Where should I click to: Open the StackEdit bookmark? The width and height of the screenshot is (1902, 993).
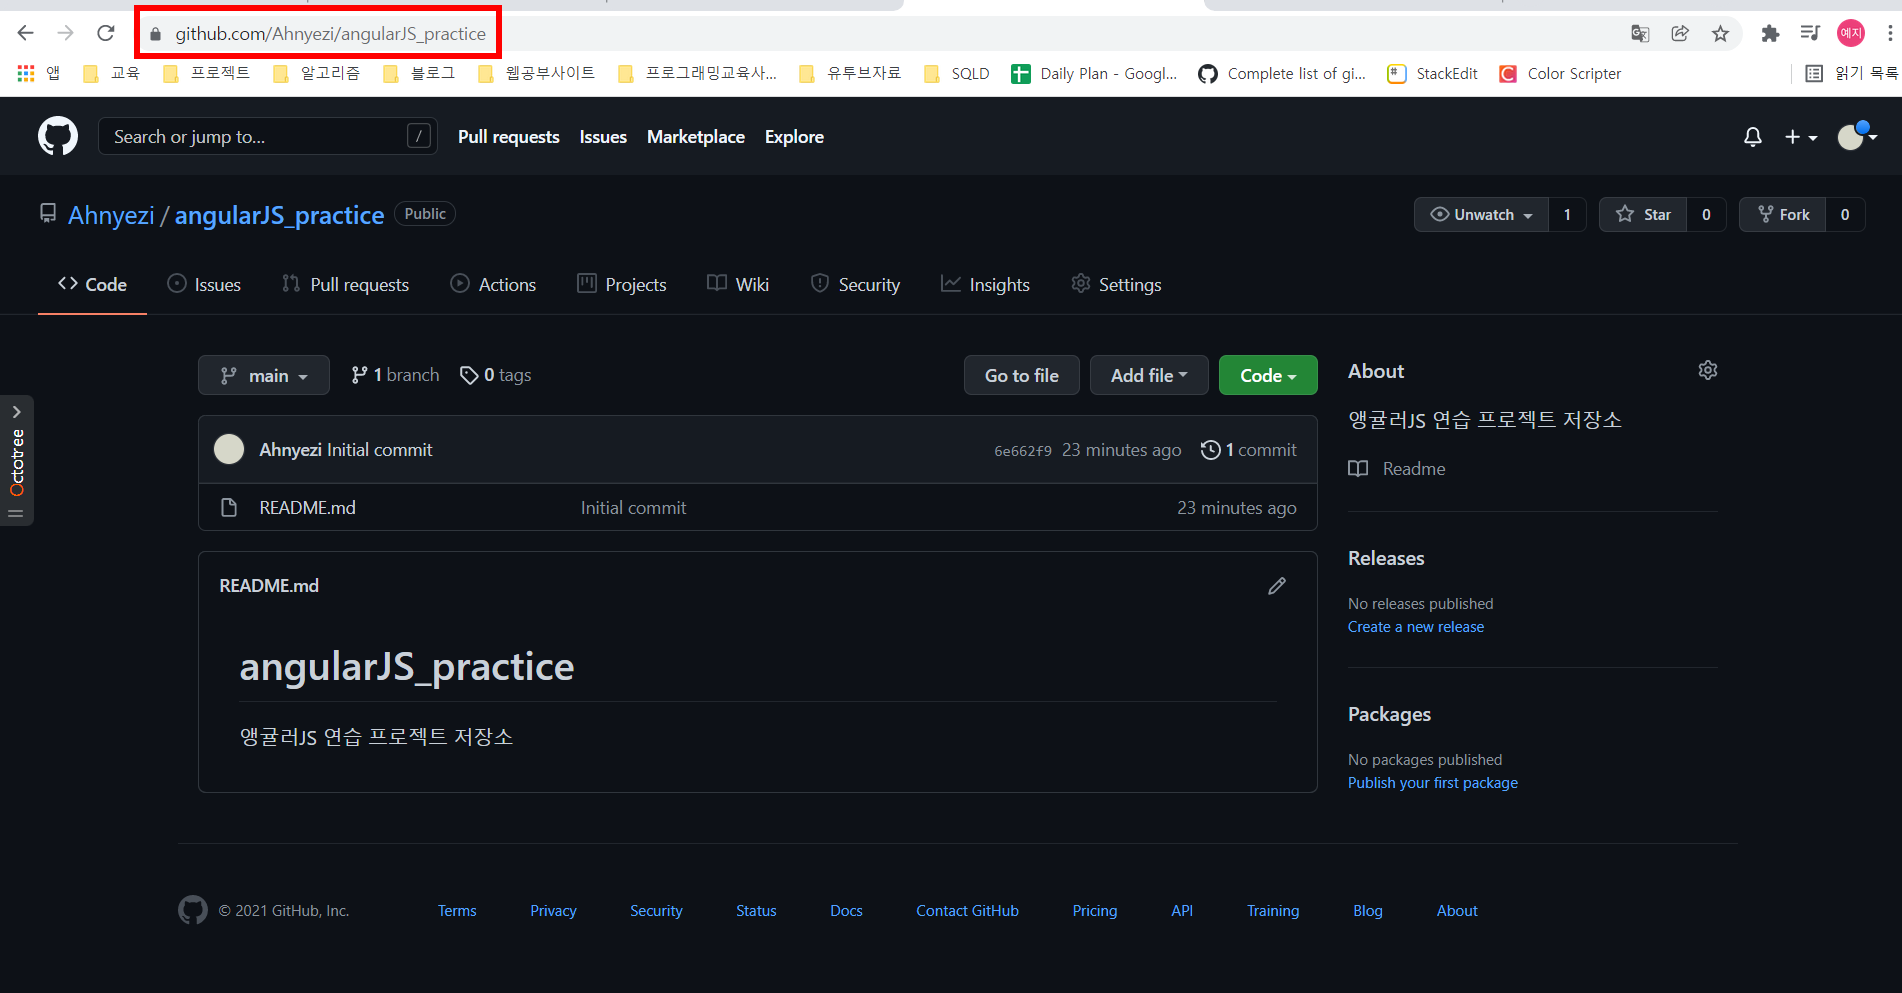pos(1432,73)
